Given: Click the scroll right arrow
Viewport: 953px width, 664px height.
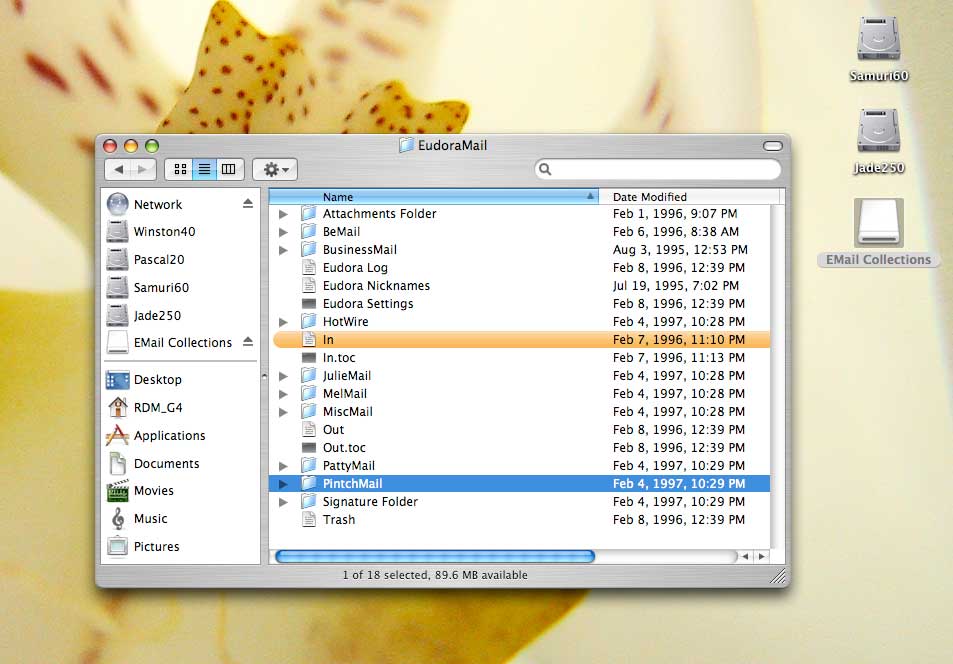Looking at the screenshot, I should pyautogui.click(x=762, y=556).
